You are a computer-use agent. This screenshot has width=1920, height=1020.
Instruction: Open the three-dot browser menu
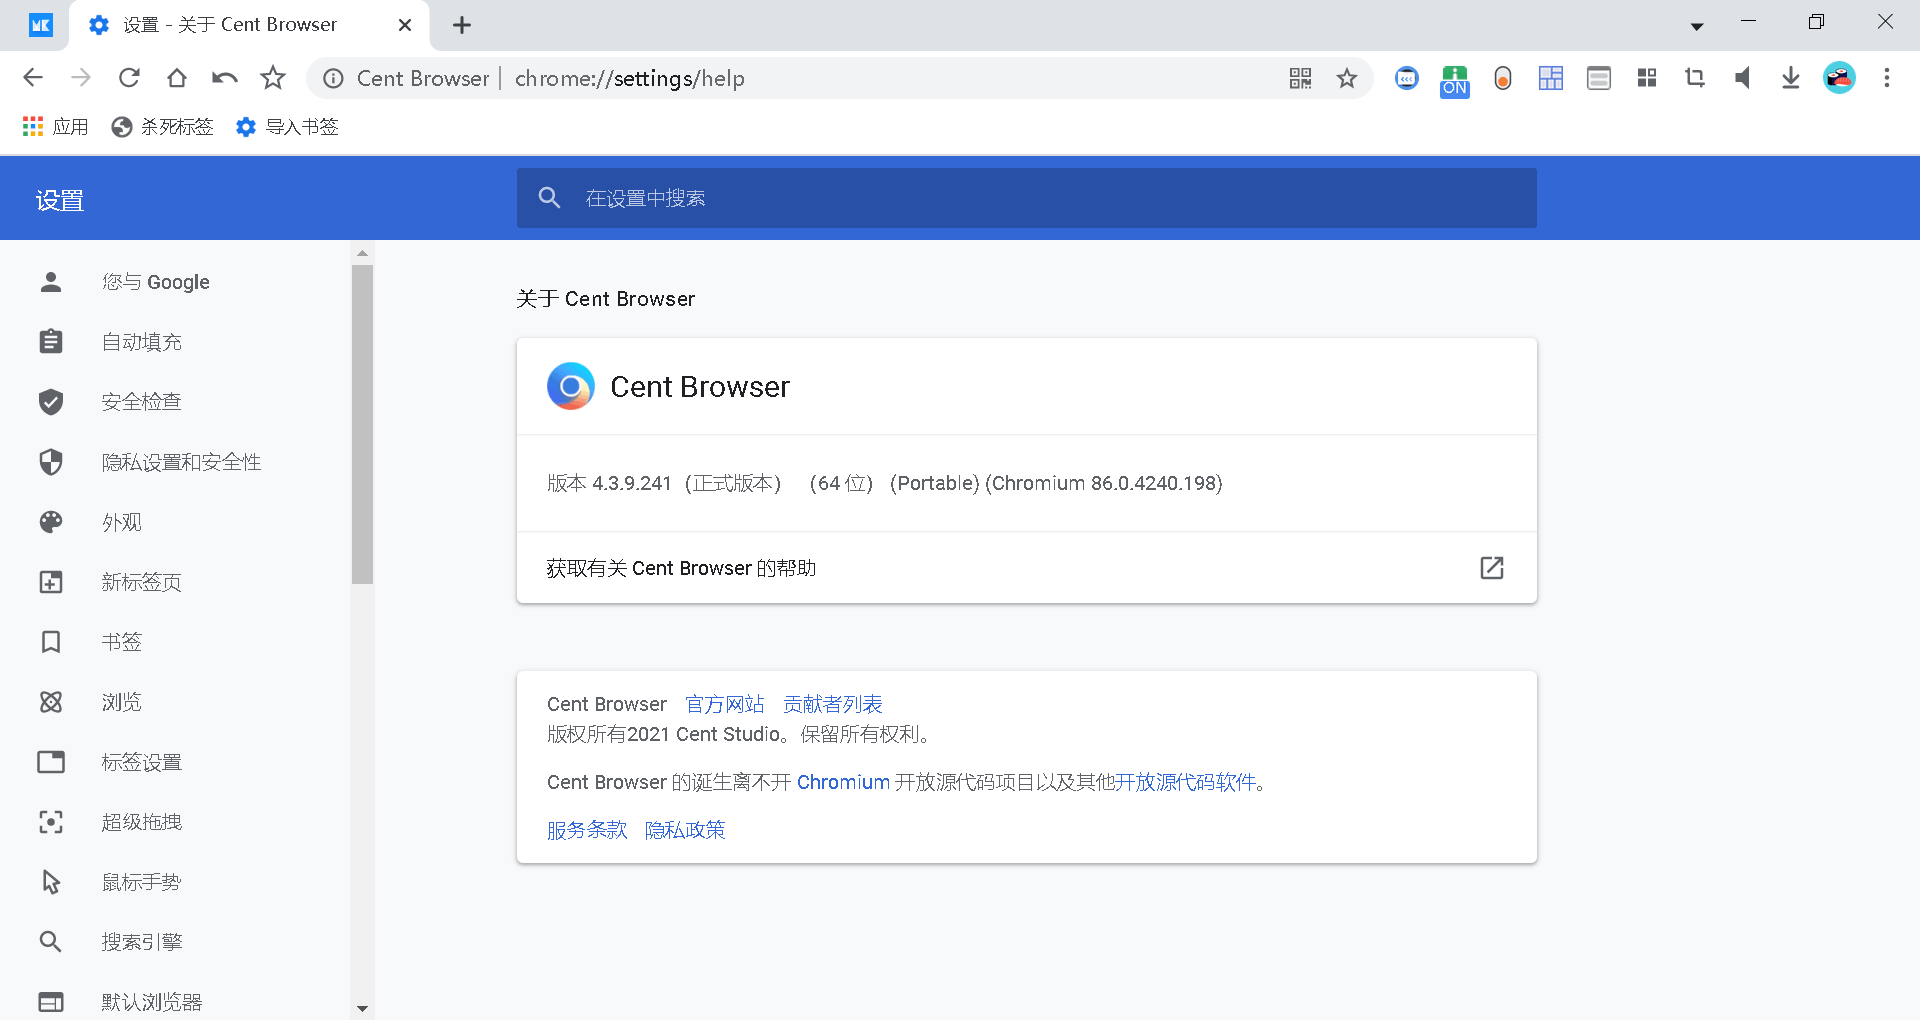click(1887, 78)
